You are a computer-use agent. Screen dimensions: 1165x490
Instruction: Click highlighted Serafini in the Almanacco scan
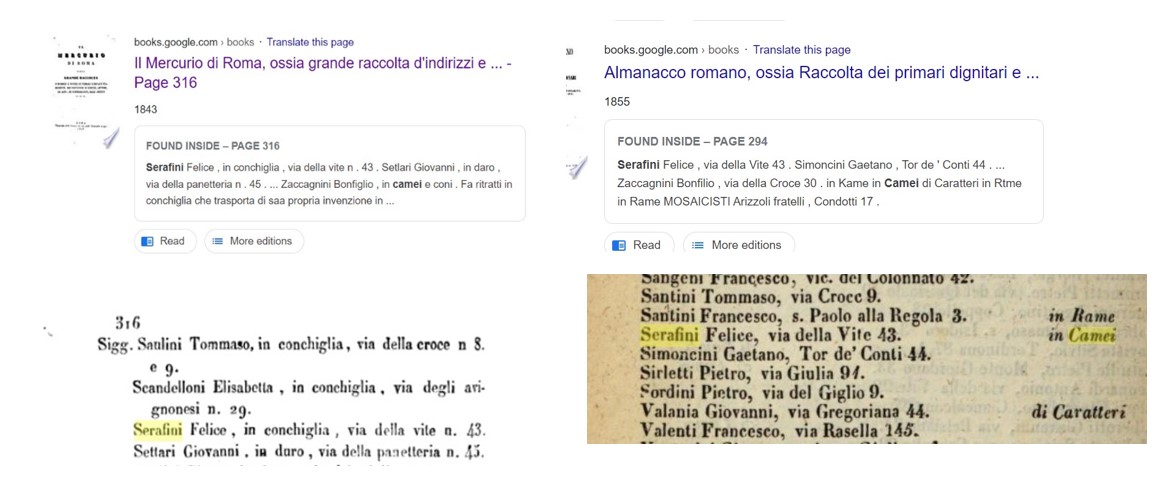coord(669,335)
